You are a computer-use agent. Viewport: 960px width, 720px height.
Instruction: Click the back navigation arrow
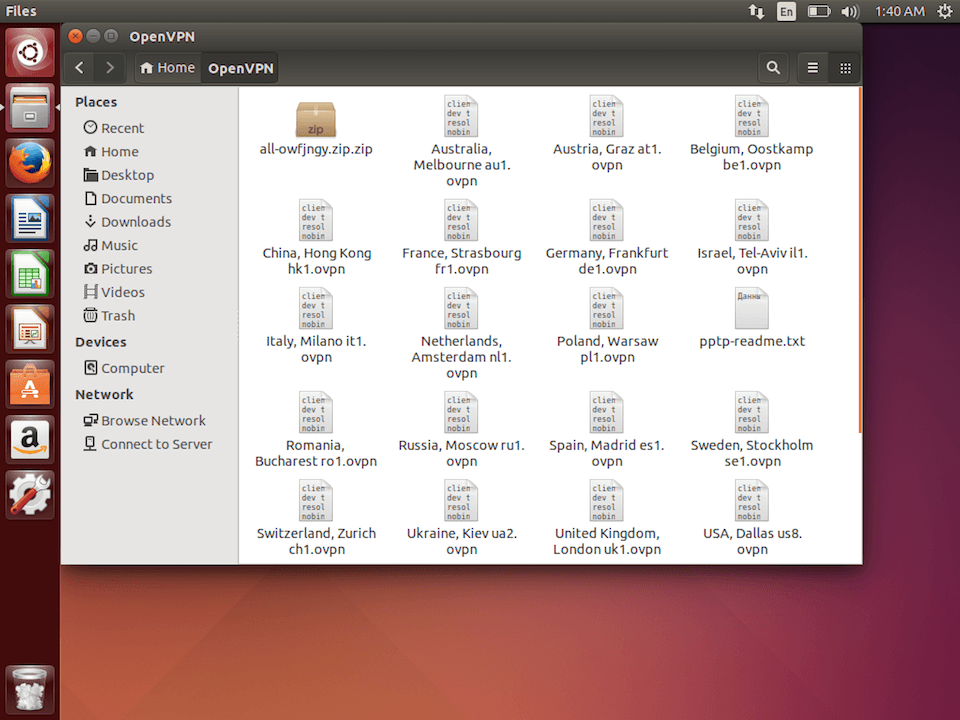(78, 67)
